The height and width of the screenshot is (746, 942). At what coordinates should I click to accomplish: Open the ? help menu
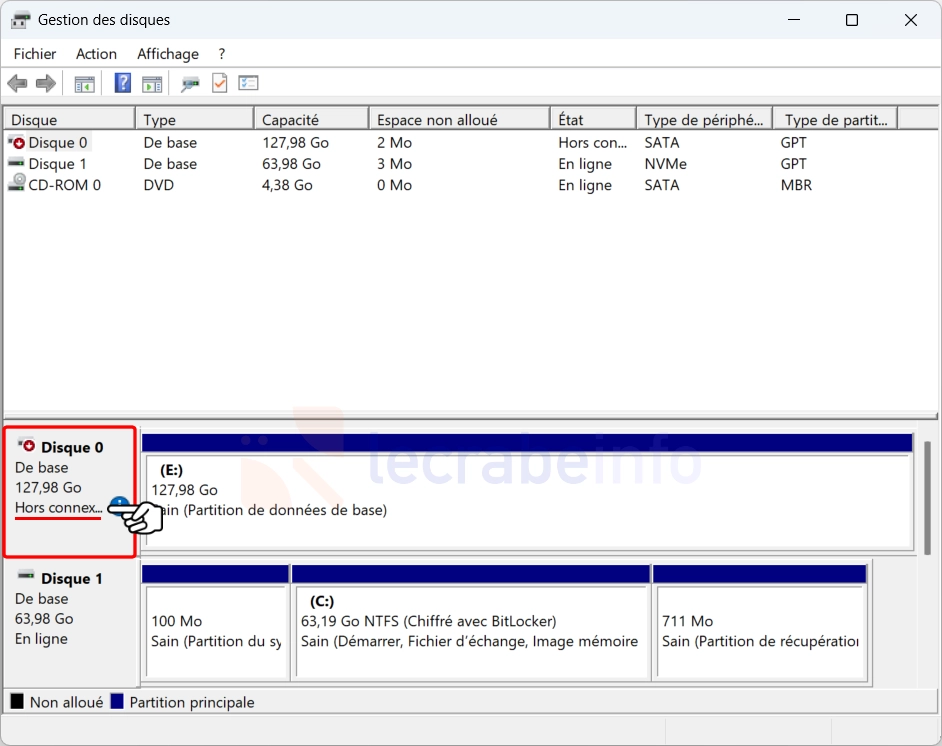222,54
